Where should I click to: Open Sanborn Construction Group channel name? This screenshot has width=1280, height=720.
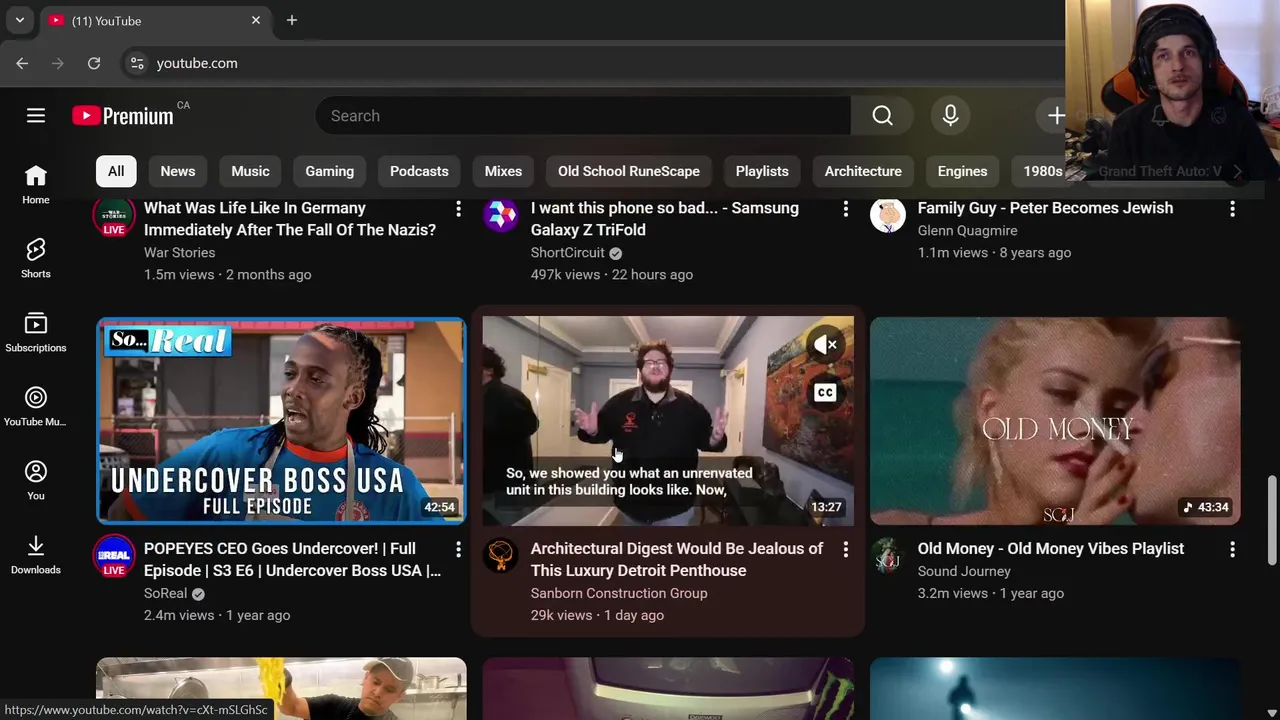[x=619, y=593]
